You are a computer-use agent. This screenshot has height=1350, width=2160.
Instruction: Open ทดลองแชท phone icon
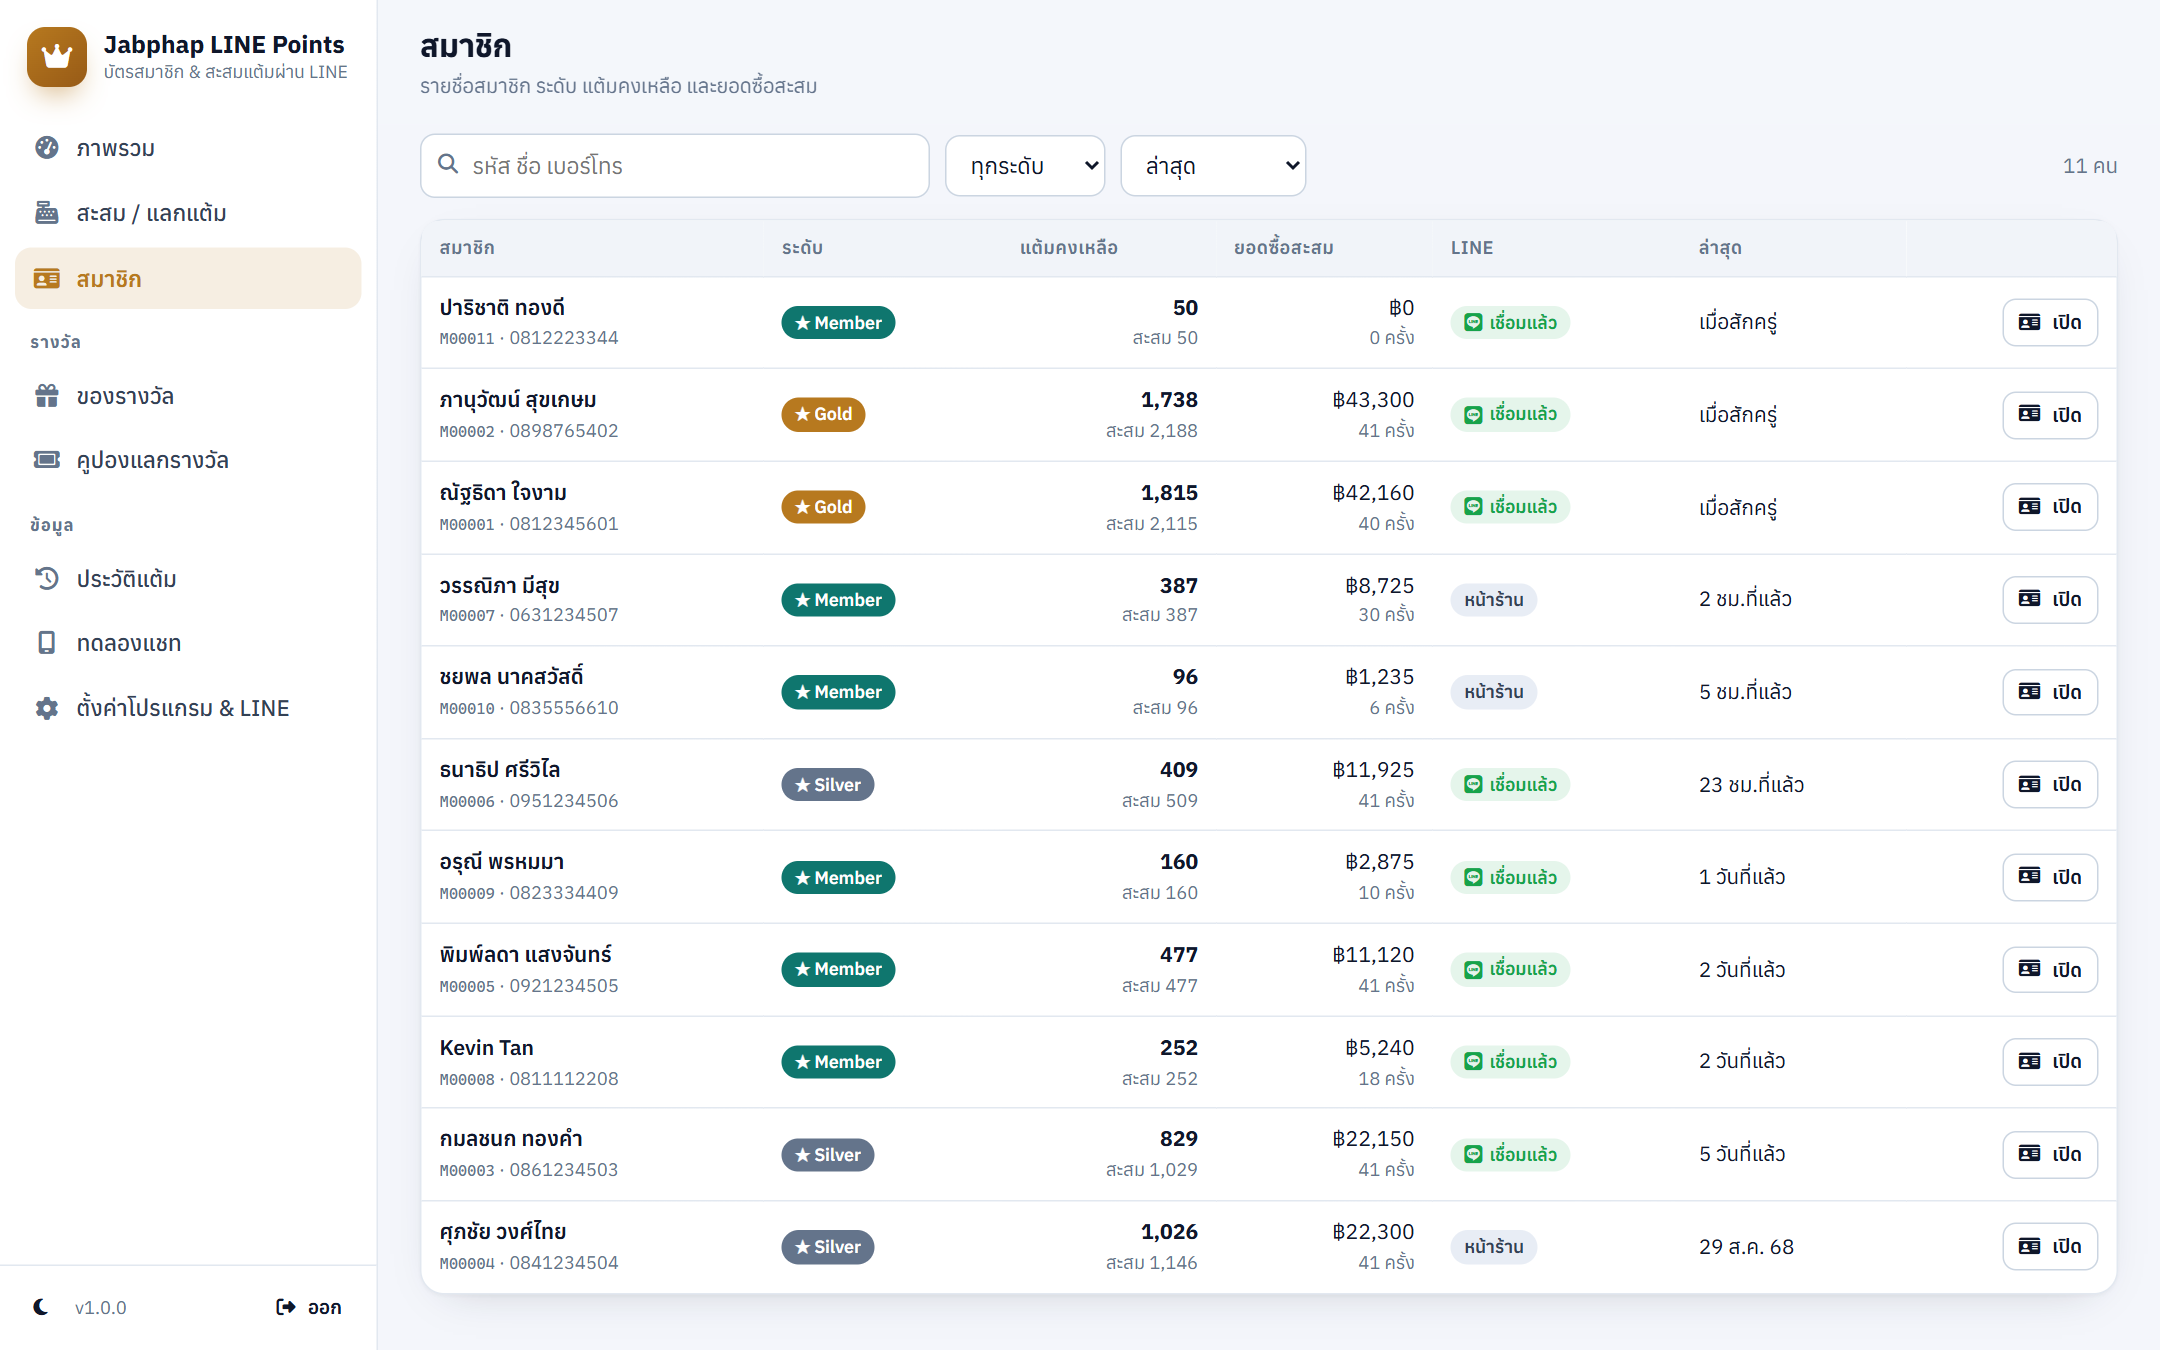47,643
